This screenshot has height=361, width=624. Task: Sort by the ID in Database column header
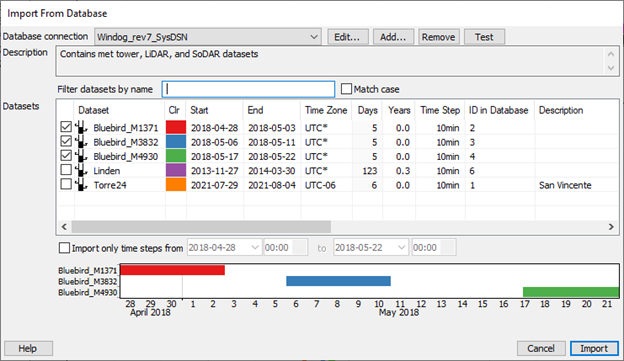[x=500, y=110]
